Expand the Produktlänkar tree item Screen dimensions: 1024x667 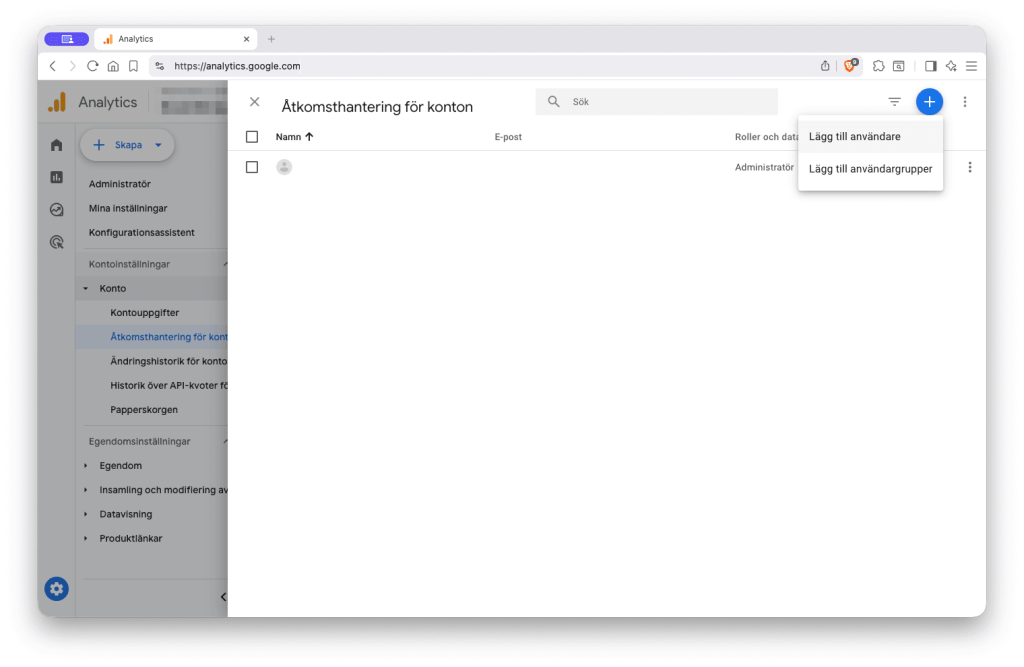(86, 538)
